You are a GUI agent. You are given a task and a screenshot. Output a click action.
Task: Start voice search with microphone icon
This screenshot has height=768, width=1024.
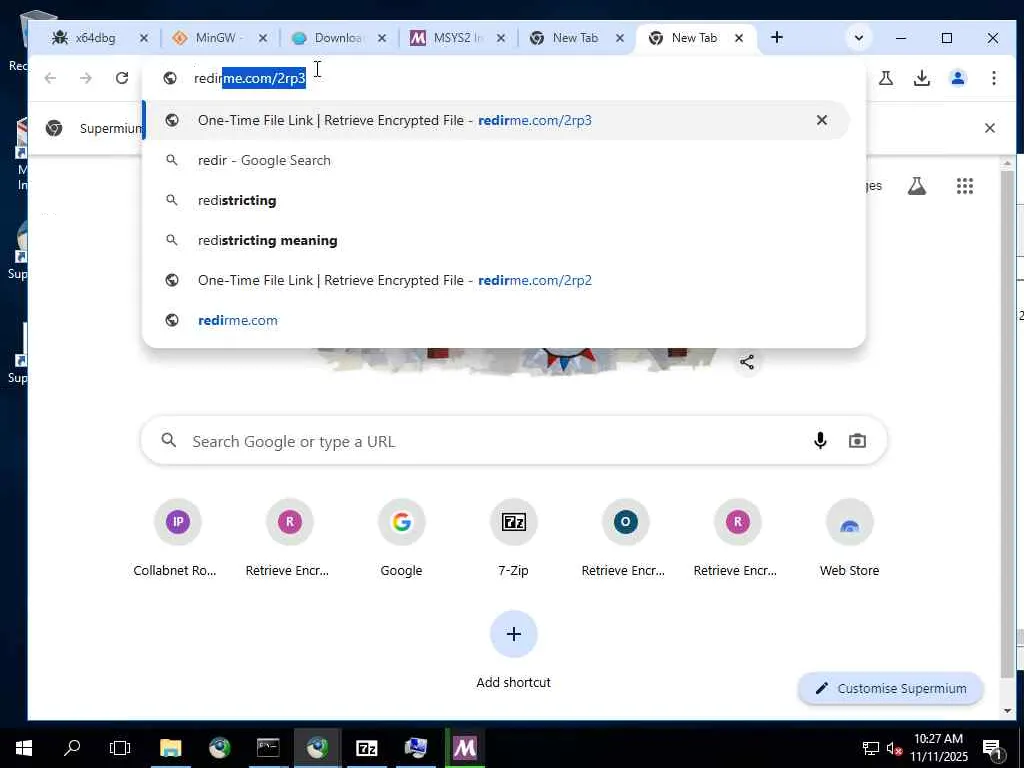(x=820, y=441)
